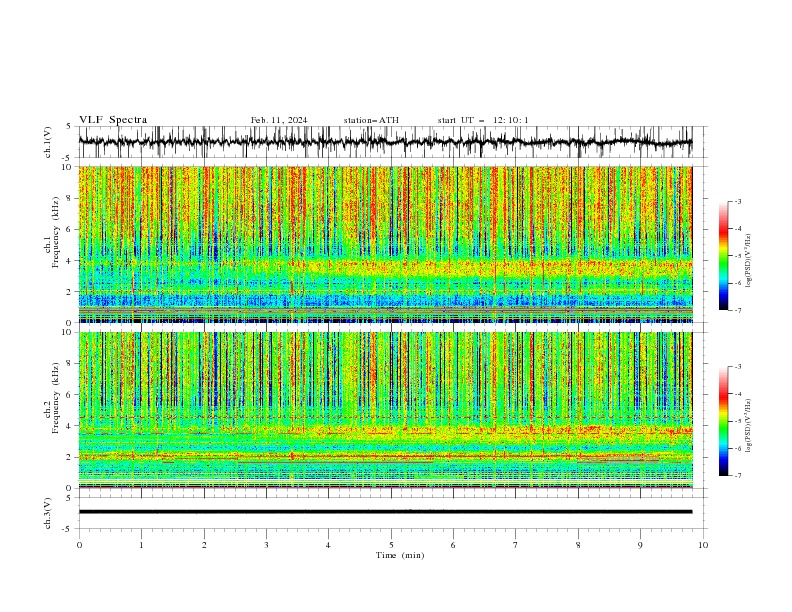
Task: Click the time axis tick label "5"
Action: (391, 545)
